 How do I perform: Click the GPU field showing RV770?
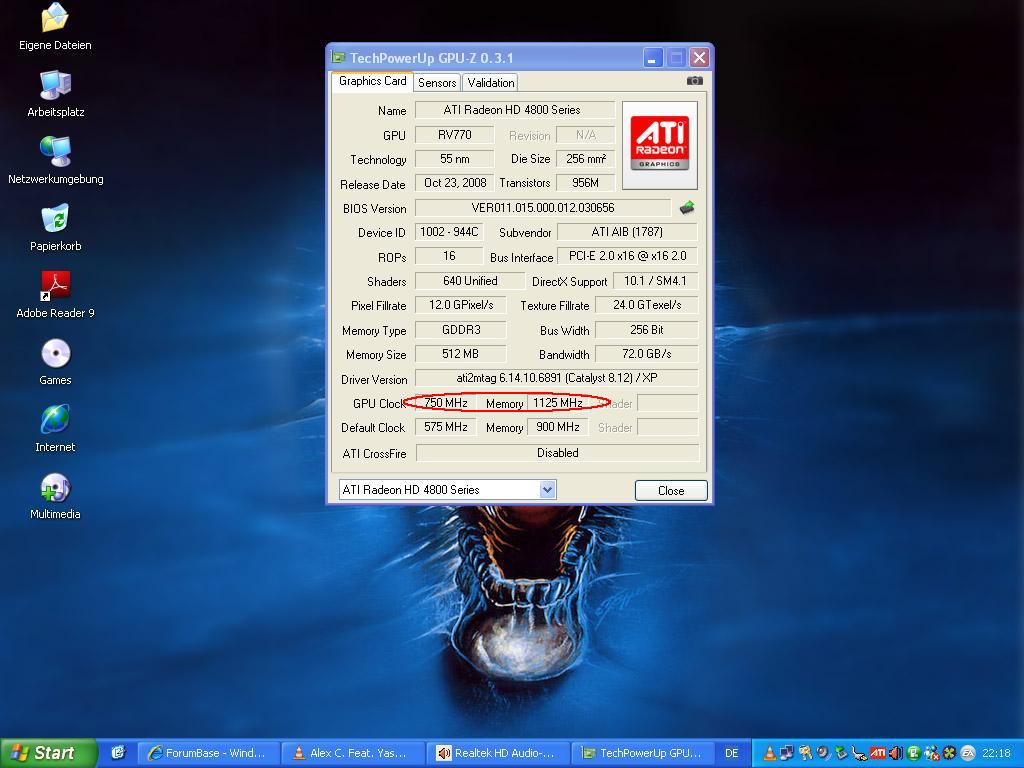pos(455,135)
